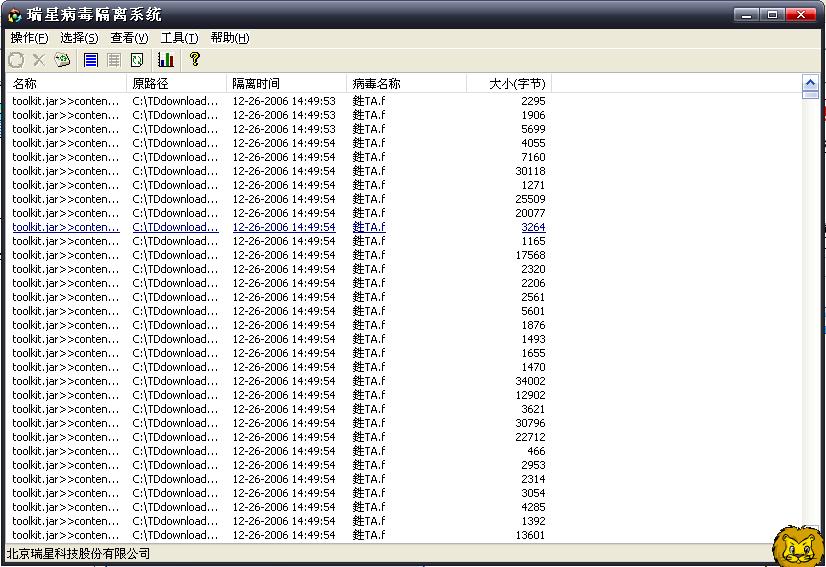This screenshot has width=826, height=567.
Task: Select the row with size 2320
Action: click(x=279, y=269)
